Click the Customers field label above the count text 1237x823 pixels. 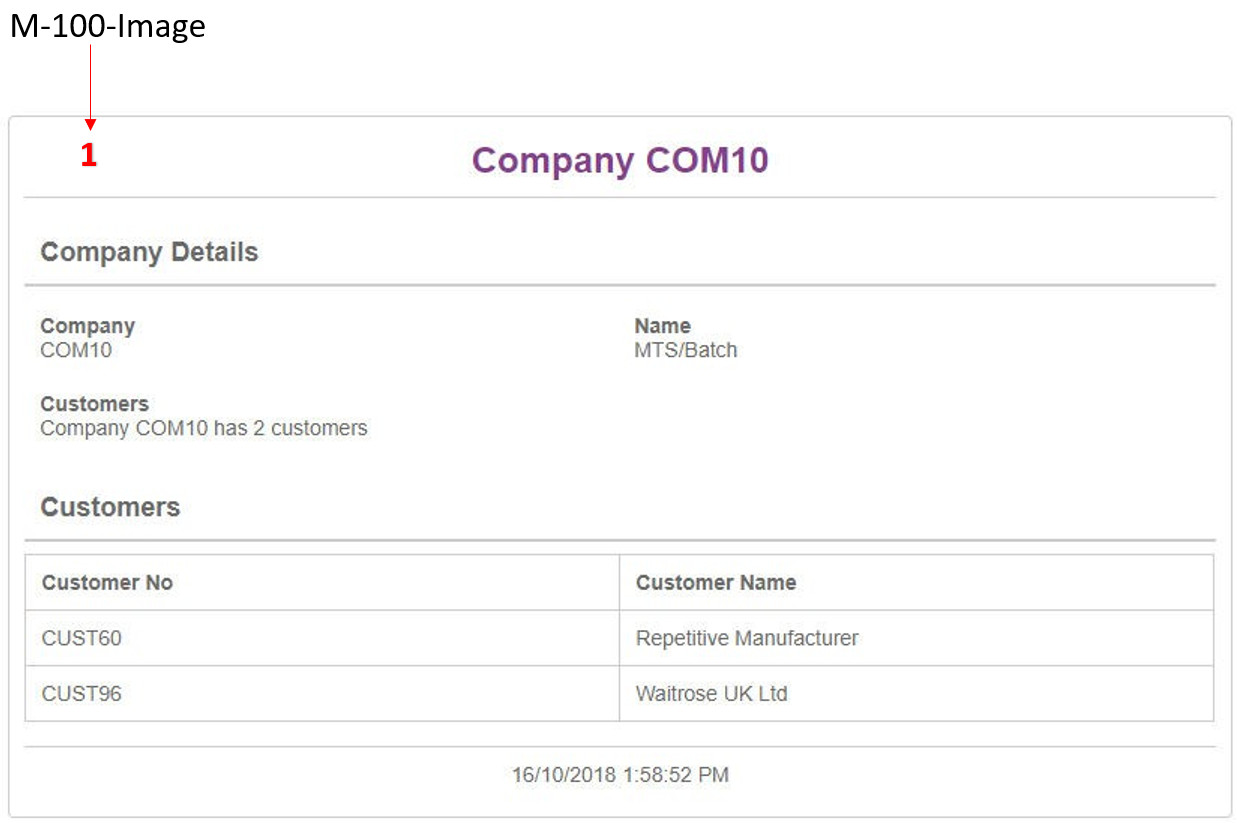tap(94, 404)
